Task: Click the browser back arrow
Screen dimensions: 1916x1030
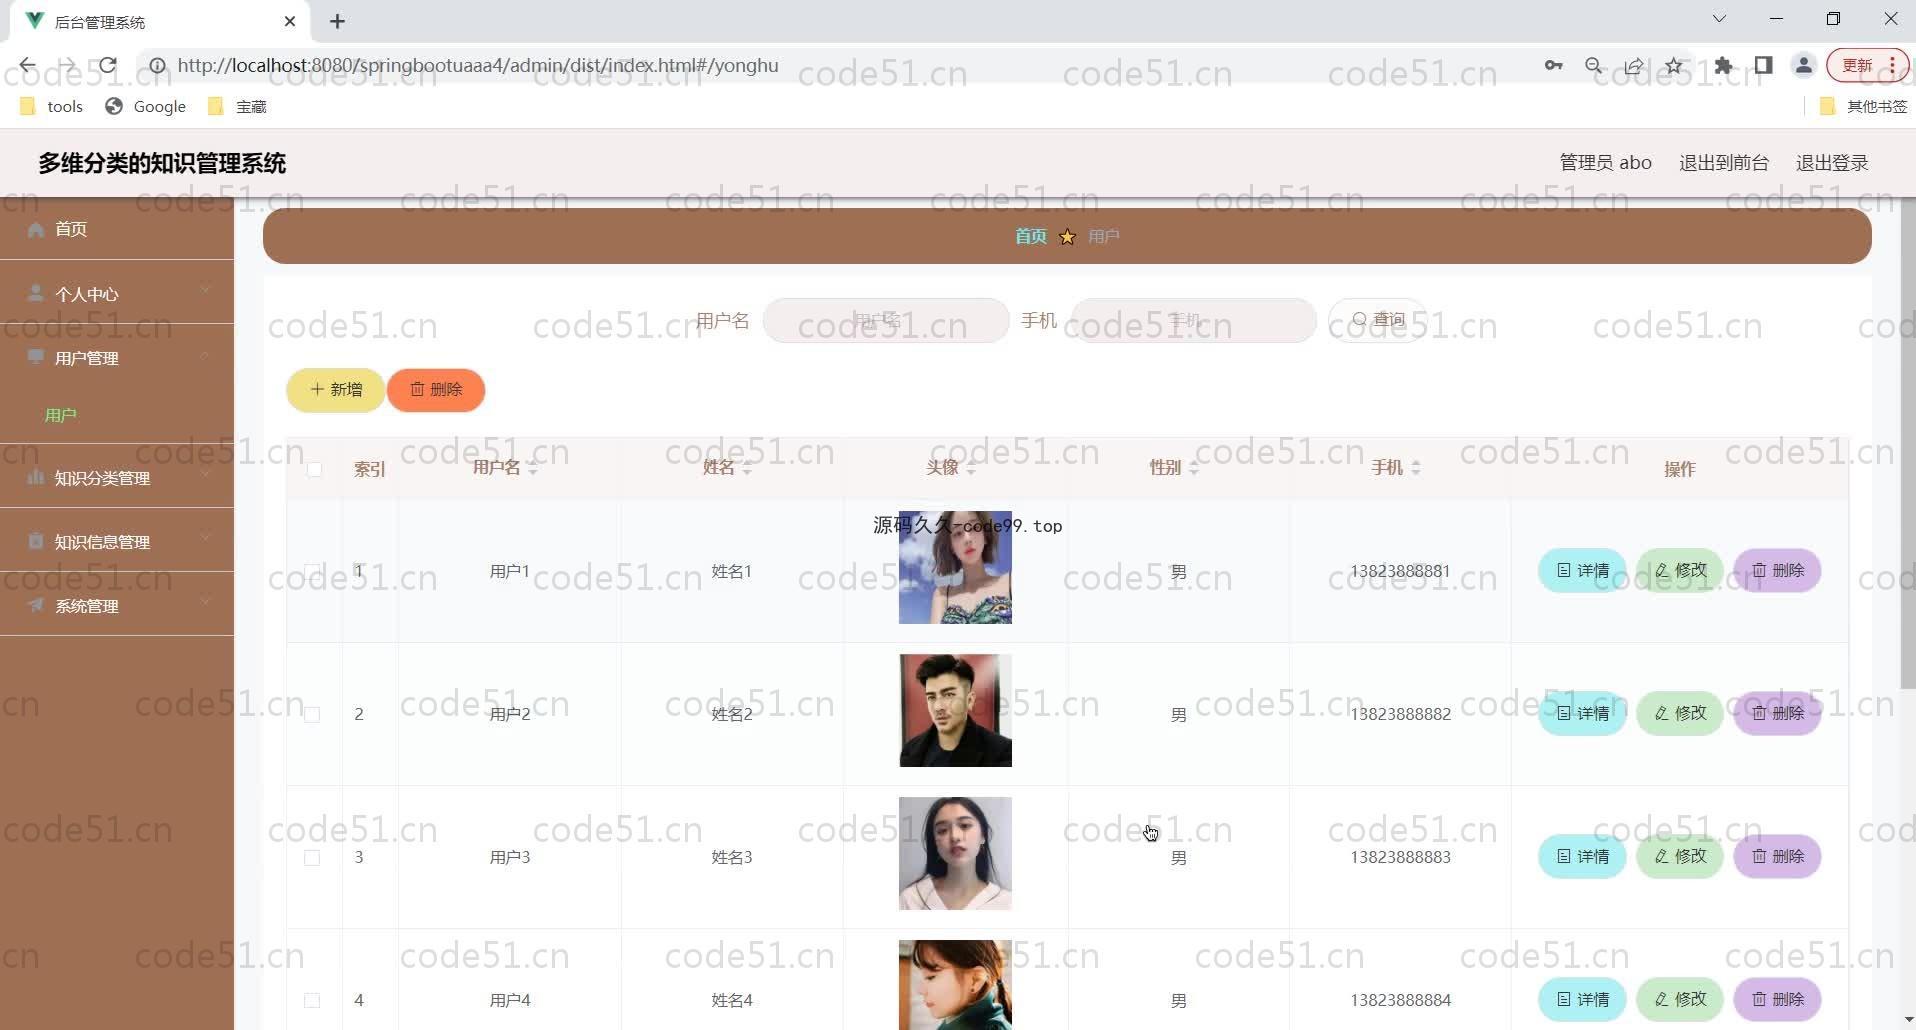Action: point(27,66)
